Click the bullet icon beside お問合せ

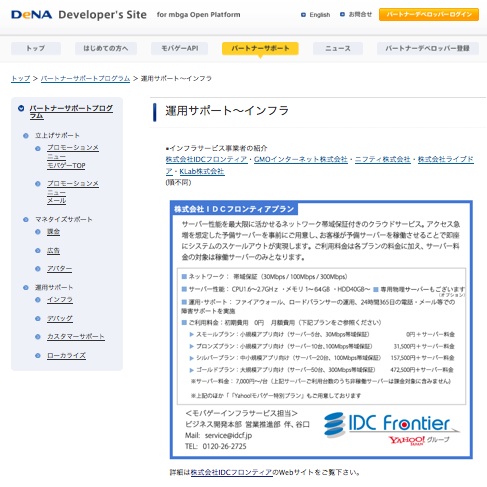pyautogui.click(x=342, y=14)
